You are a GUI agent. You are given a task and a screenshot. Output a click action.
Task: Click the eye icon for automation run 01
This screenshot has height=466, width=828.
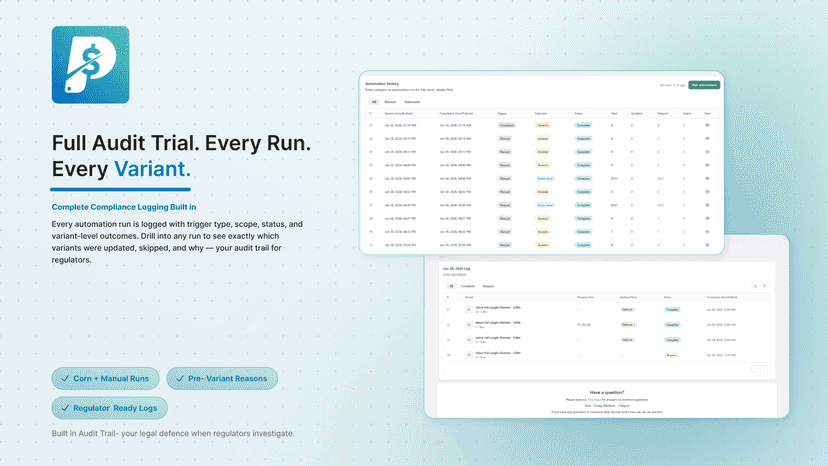[x=708, y=125]
